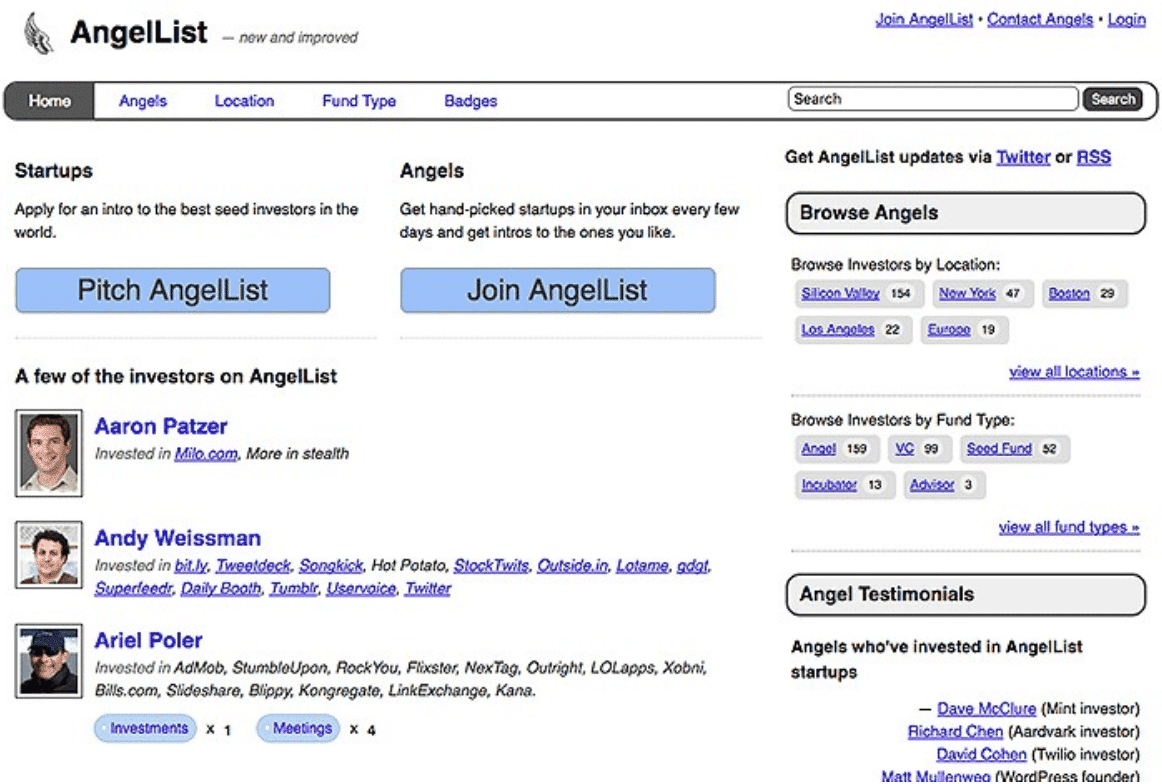Open the Location navigation item
The height and width of the screenshot is (784, 1162).
point(244,100)
